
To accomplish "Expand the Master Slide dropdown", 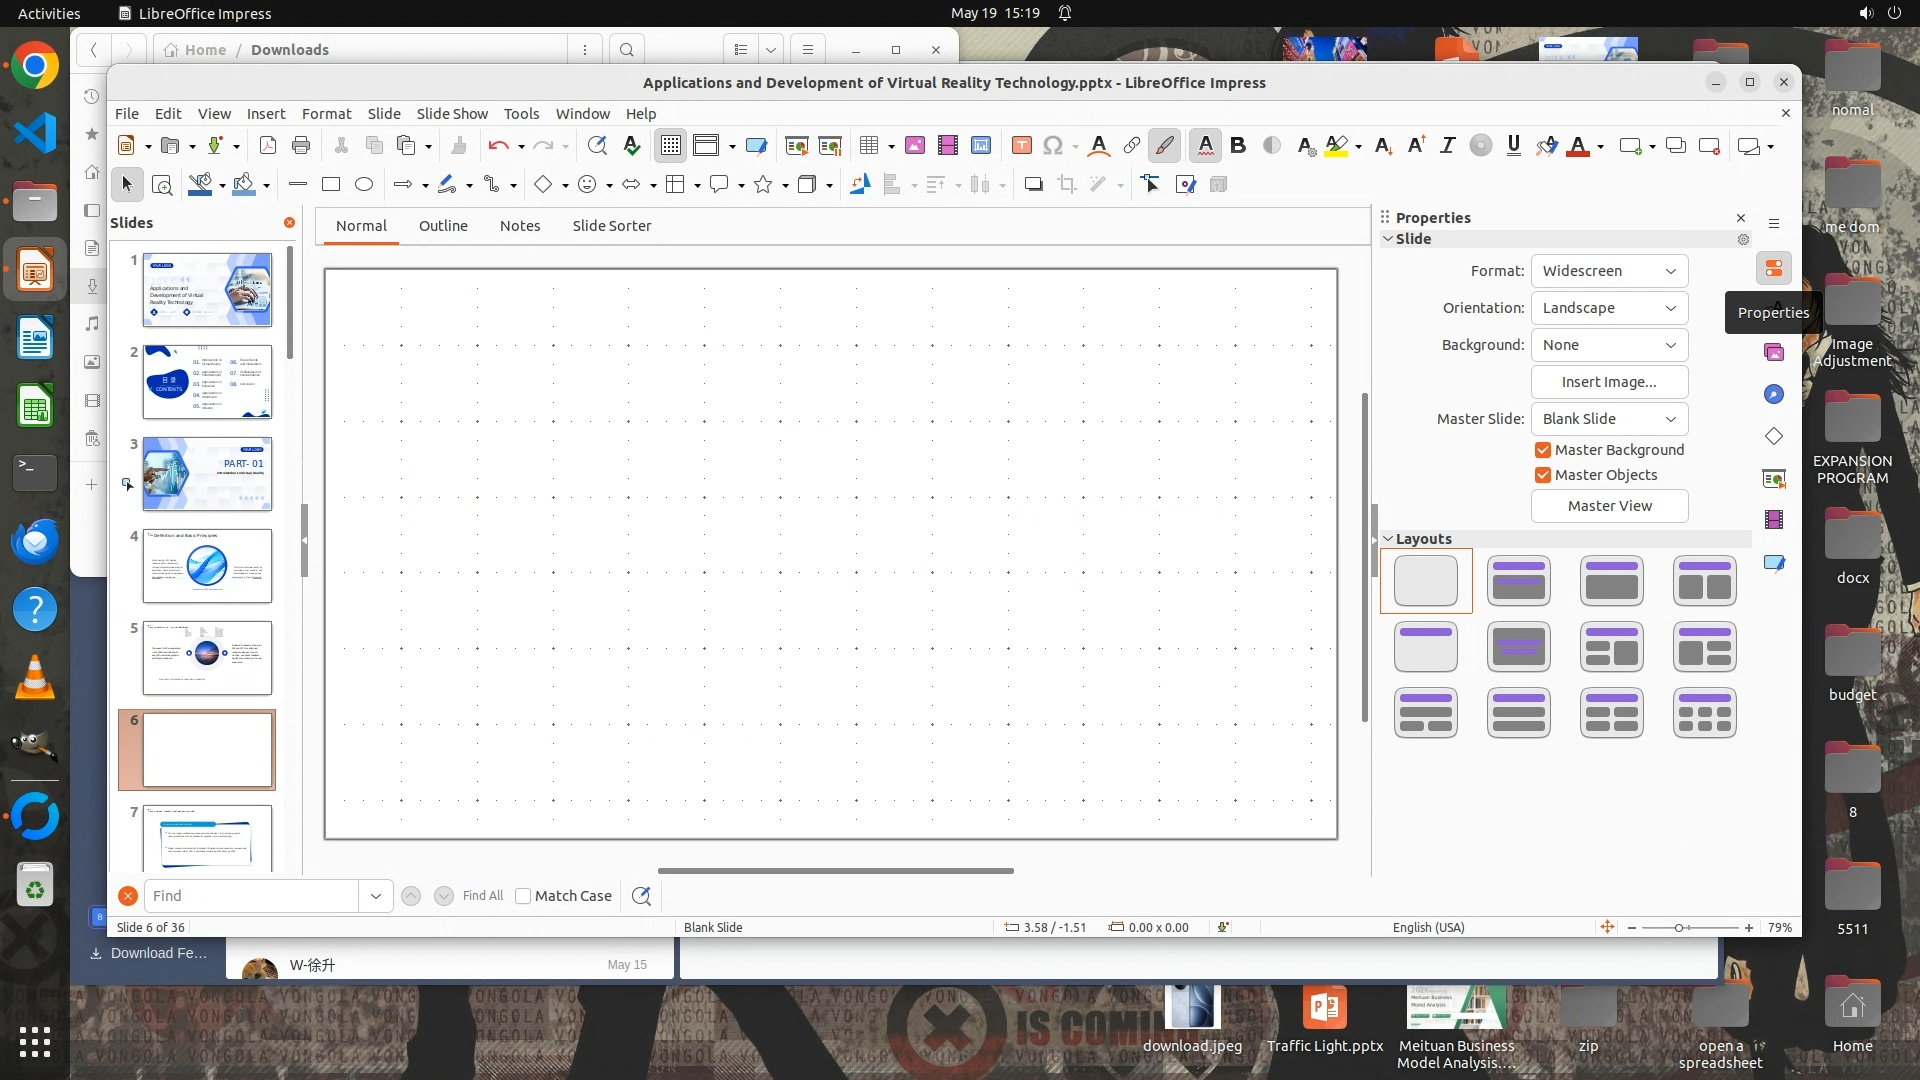I will (x=1608, y=419).
